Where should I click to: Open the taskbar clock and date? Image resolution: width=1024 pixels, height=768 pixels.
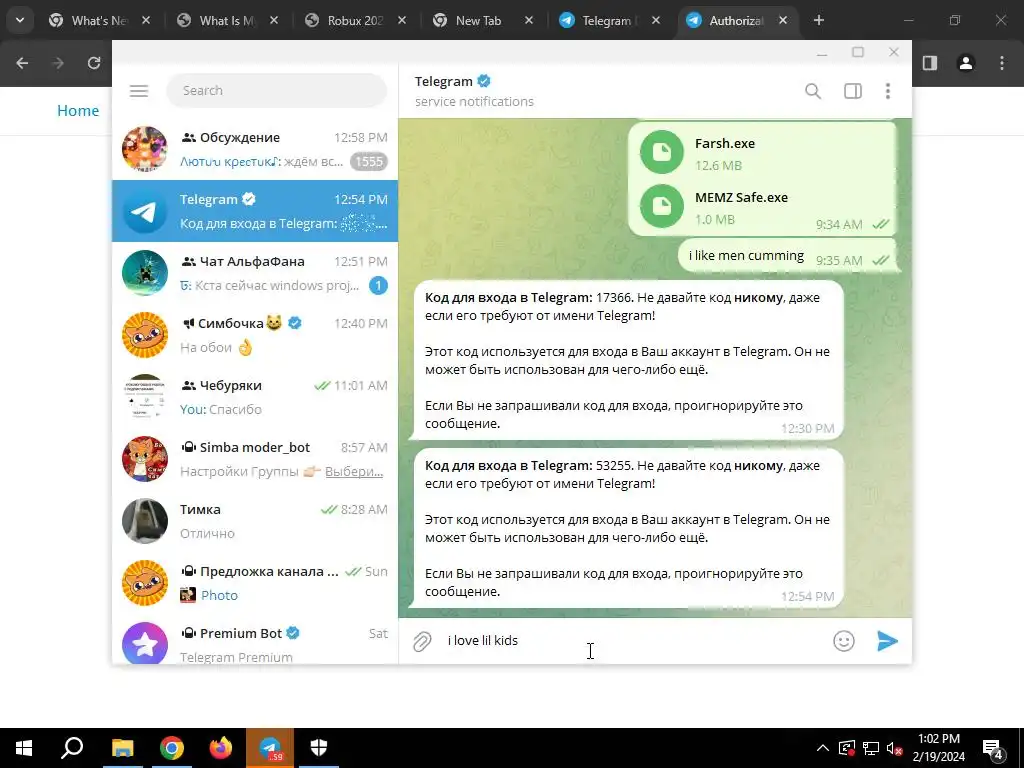938,748
